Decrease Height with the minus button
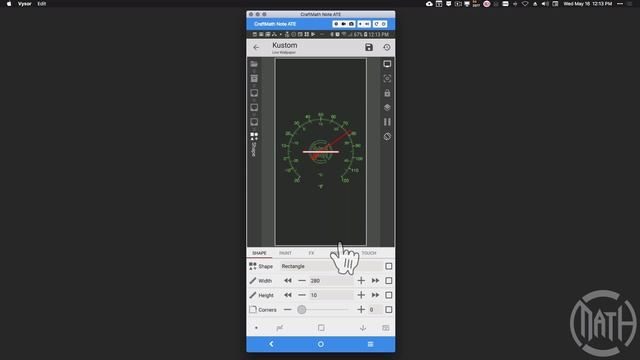The width and height of the screenshot is (640, 360). [x=302, y=295]
